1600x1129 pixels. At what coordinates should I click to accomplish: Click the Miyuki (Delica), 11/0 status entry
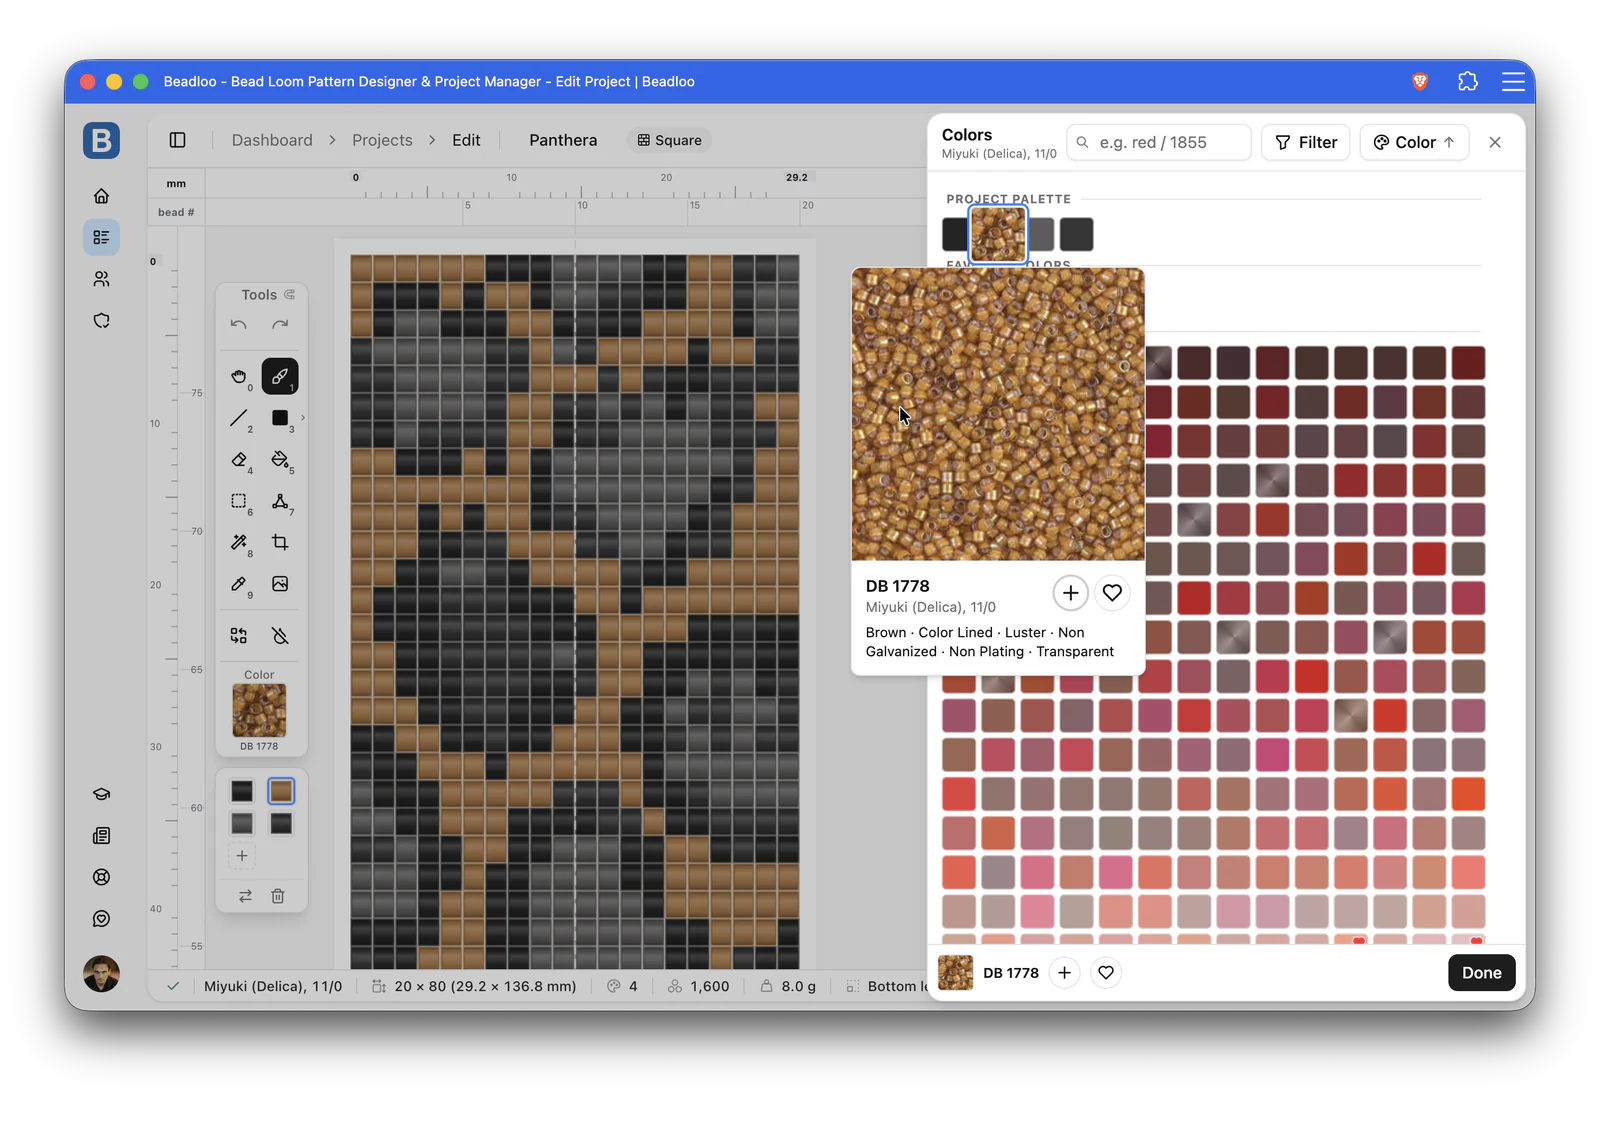point(273,986)
